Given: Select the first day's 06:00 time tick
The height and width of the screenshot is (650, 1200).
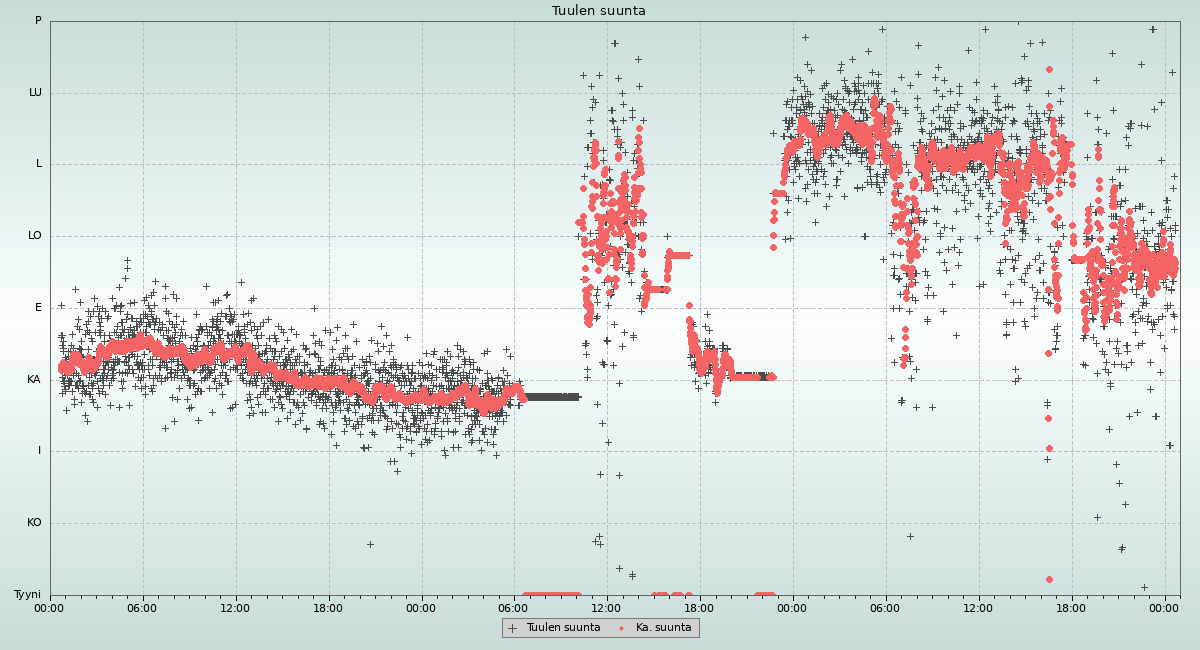Looking at the screenshot, I should pos(142,608).
